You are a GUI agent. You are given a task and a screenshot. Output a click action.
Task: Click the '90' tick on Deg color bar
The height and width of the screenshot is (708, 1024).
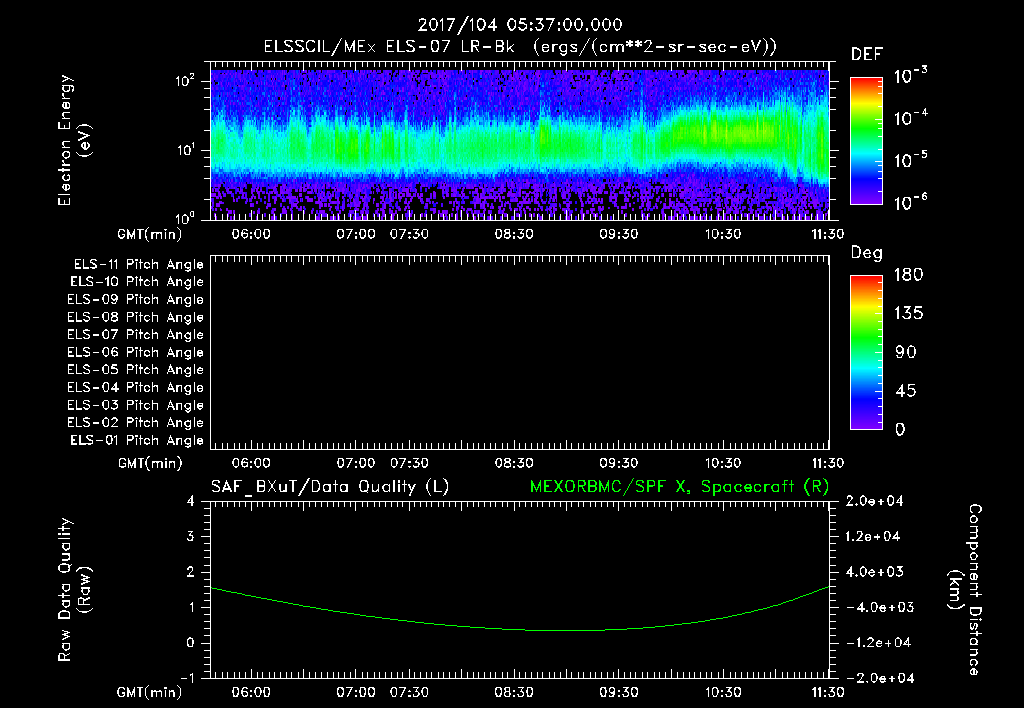[x=906, y=353]
